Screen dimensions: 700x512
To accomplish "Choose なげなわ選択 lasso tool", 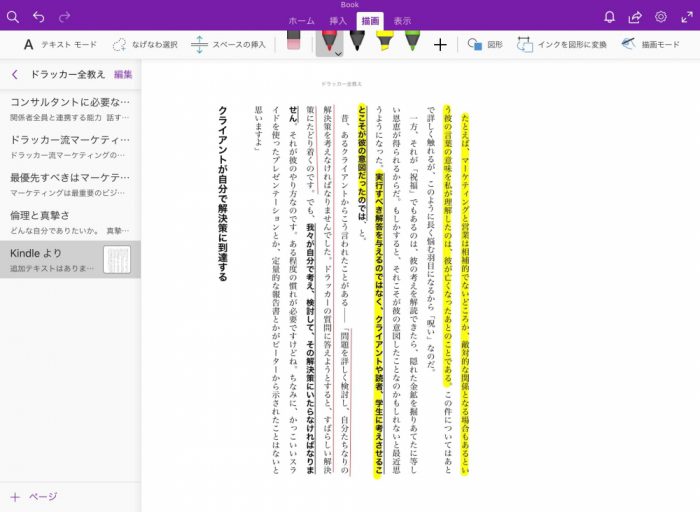I will click(145, 45).
